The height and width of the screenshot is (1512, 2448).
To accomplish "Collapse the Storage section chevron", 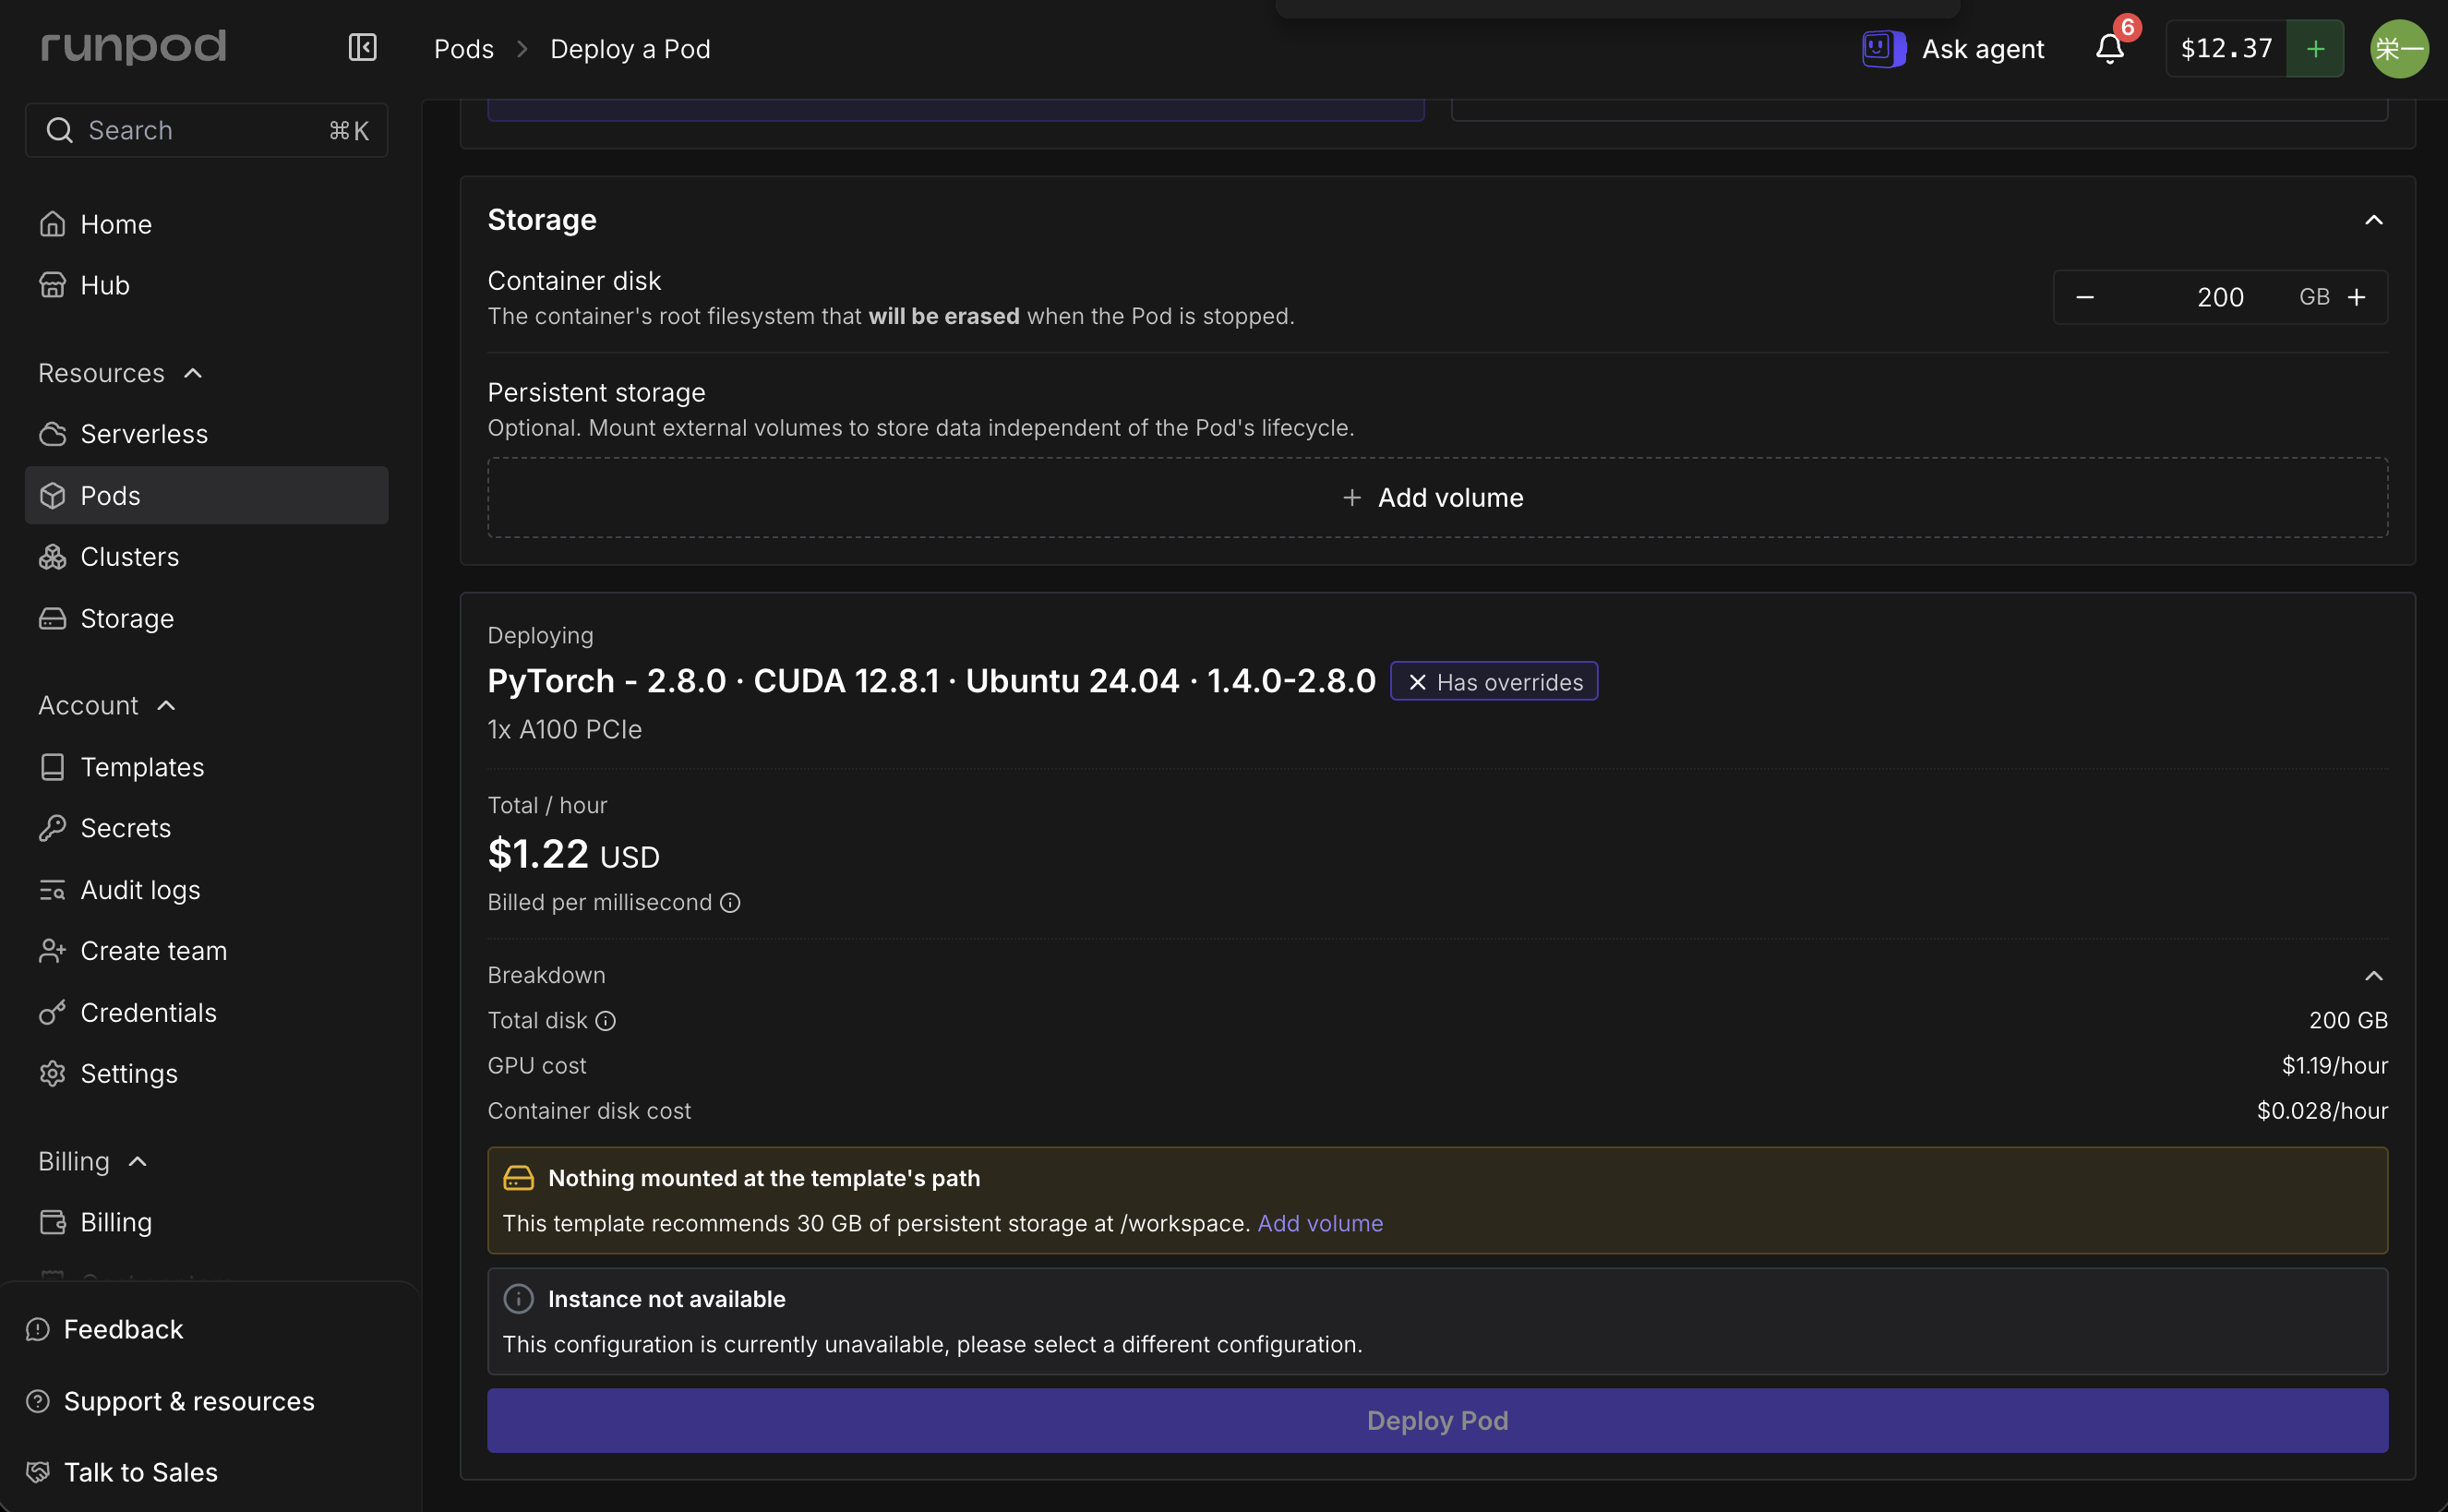I will [x=2373, y=220].
